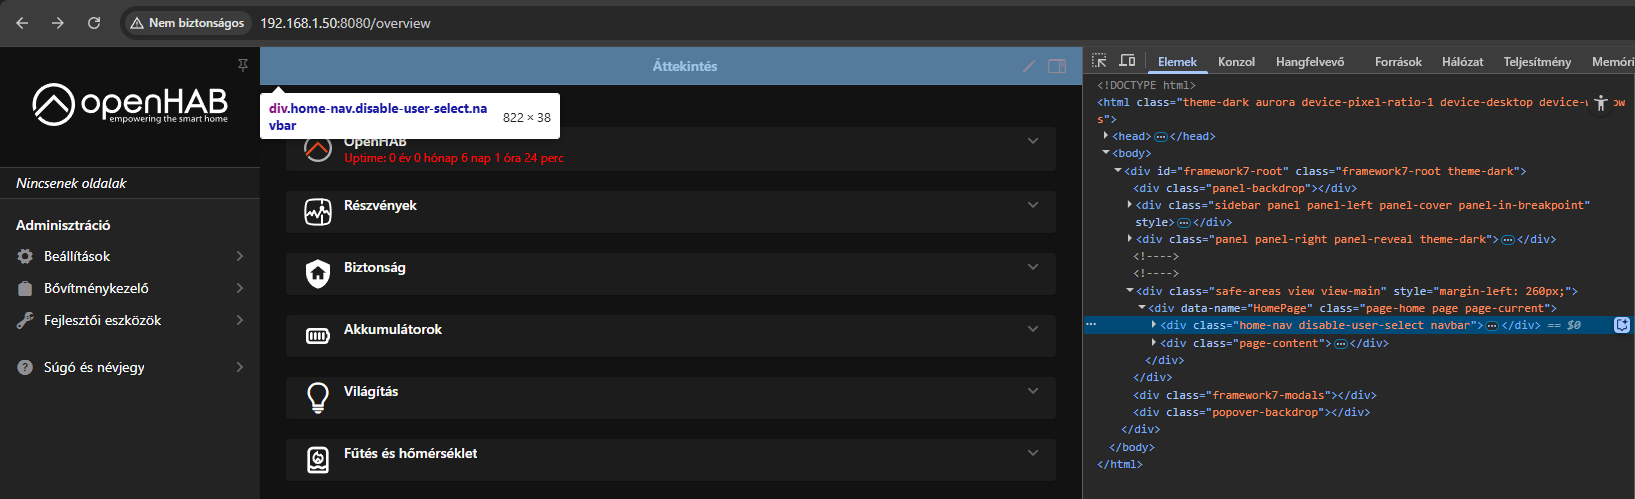Click the Beállítások gear icon
This screenshot has width=1635, height=499.
pyautogui.click(x=25, y=257)
